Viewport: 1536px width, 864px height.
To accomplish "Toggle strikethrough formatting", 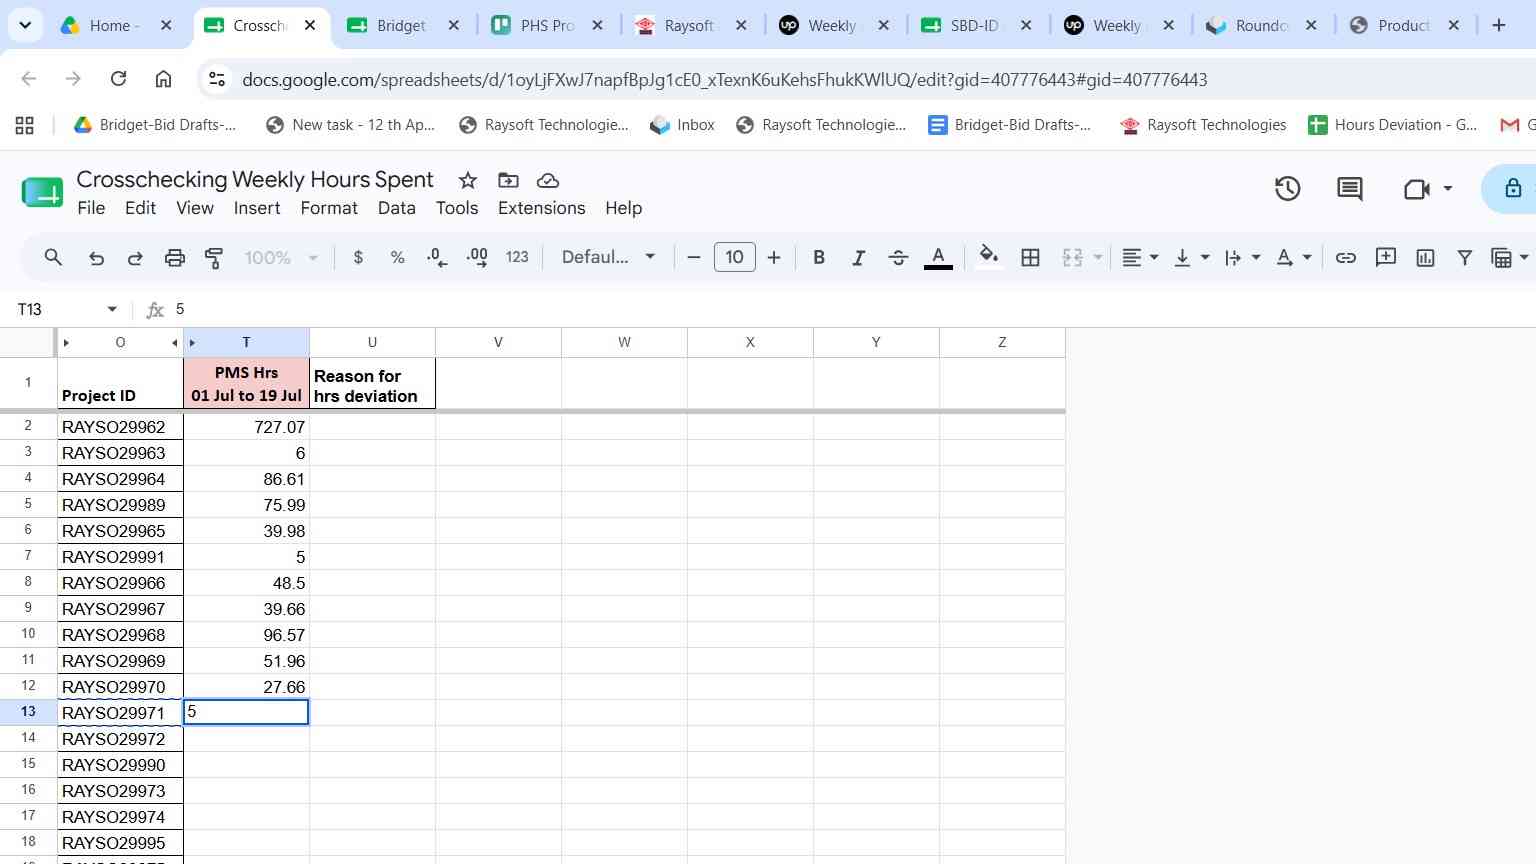I will point(898,257).
